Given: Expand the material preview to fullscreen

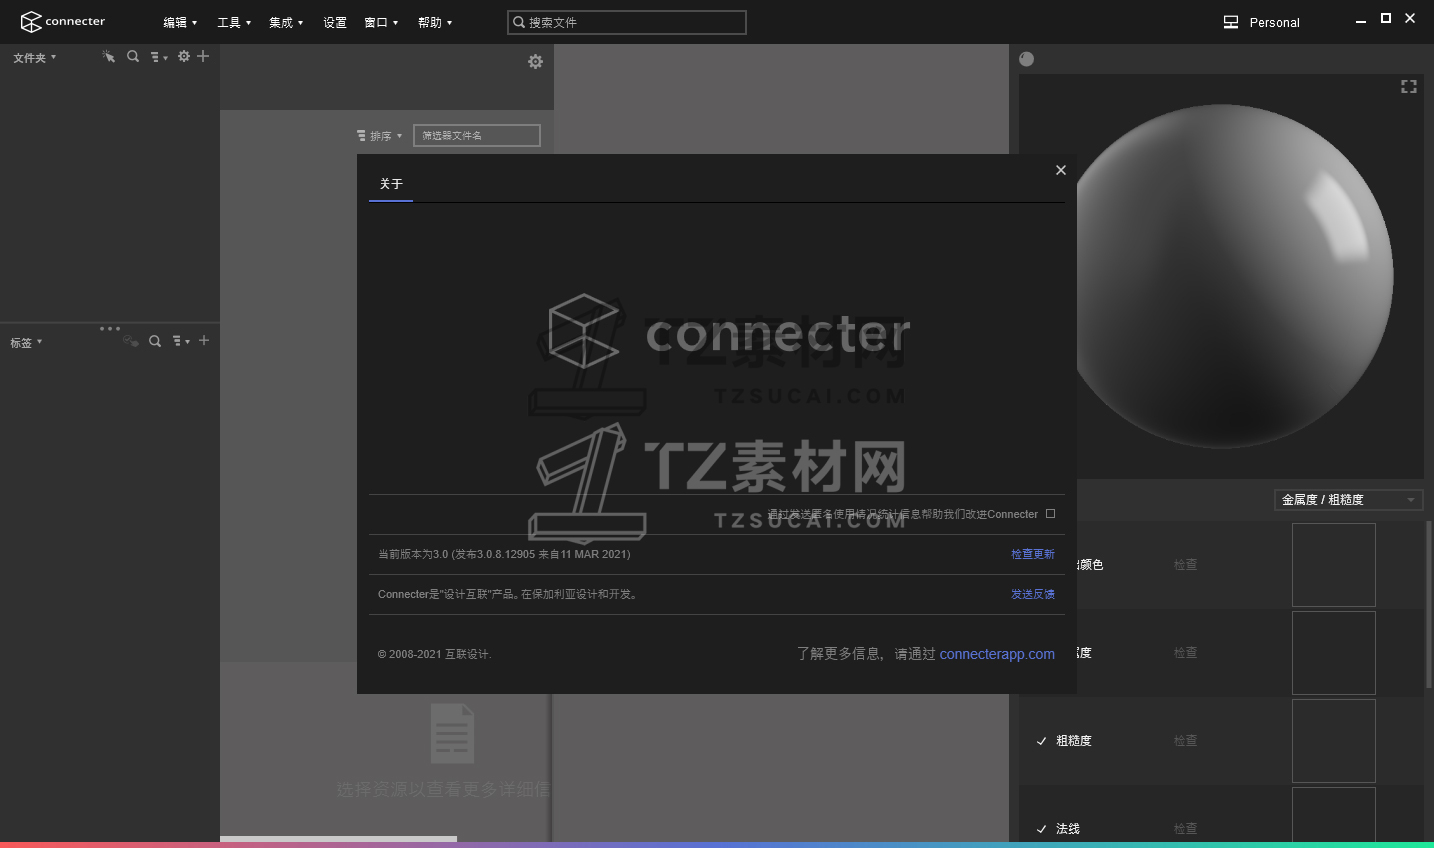Looking at the screenshot, I should point(1409,87).
